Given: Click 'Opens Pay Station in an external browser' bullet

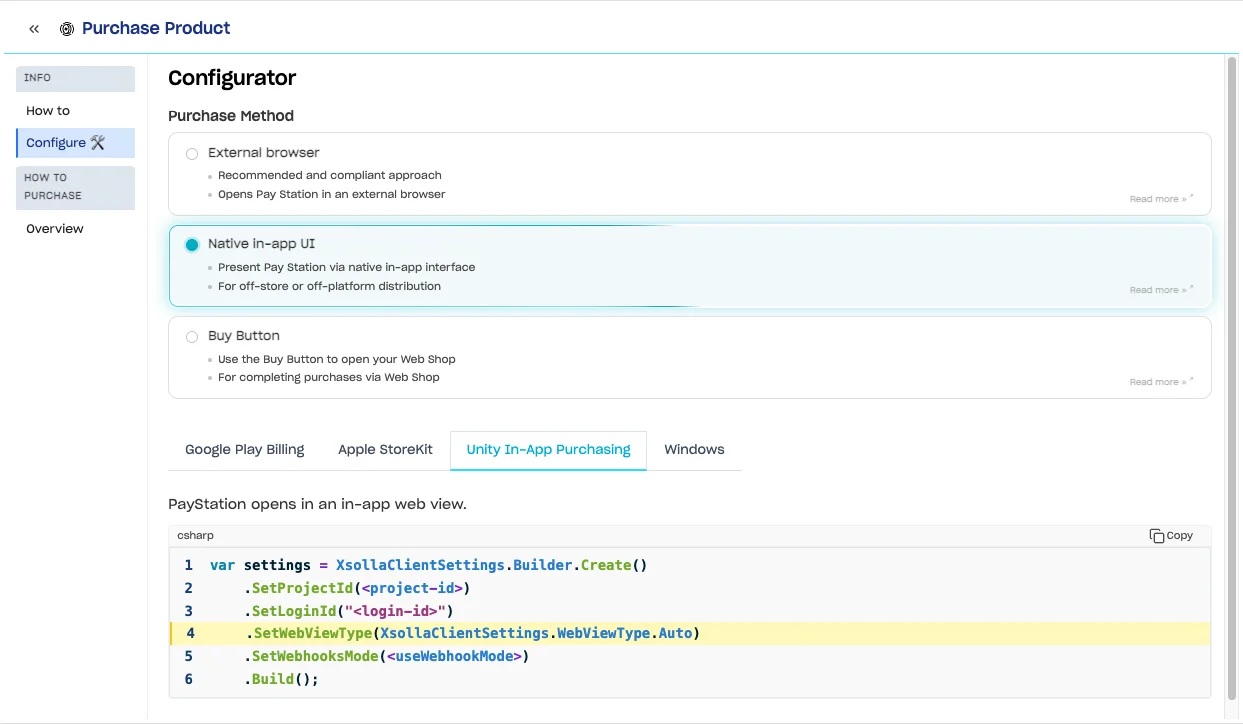Looking at the screenshot, I should pyautogui.click(x=332, y=194).
